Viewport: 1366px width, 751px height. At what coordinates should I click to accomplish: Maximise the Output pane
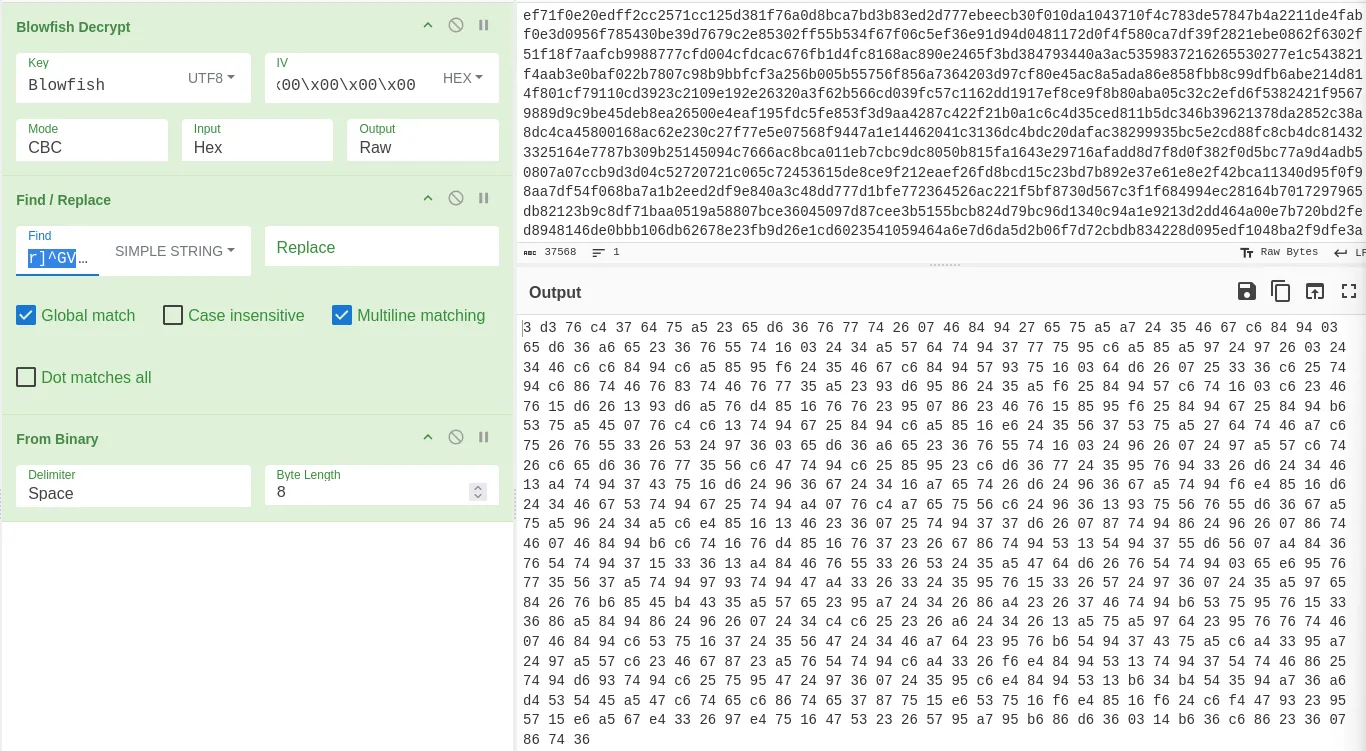[1349, 292]
